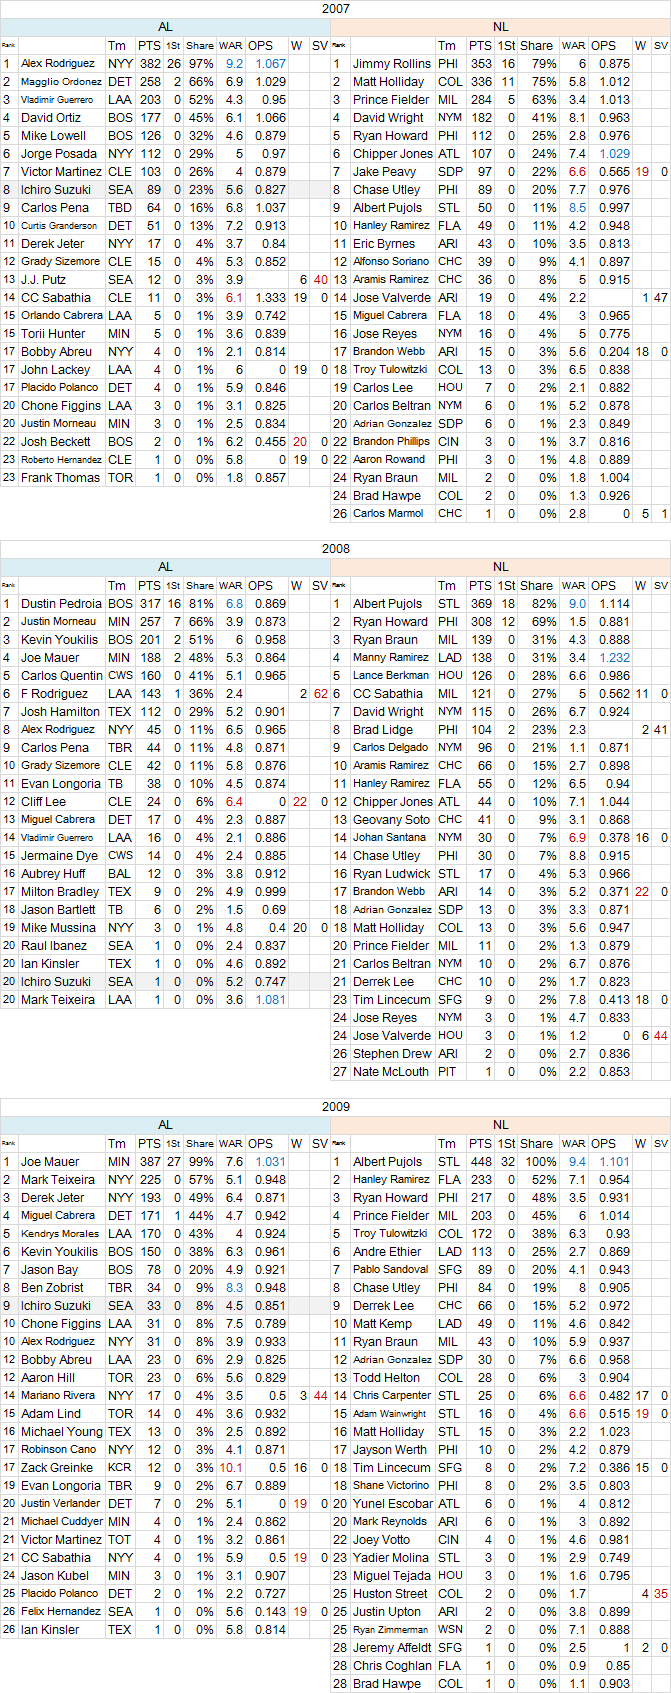Click J.J. Putz's name
Image resolution: width=671 pixels, height=1693 pixels.
[x=43, y=280]
